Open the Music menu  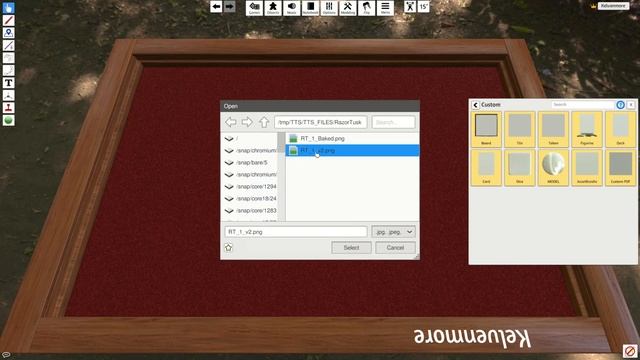pyautogui.click(x=292, y=8)
